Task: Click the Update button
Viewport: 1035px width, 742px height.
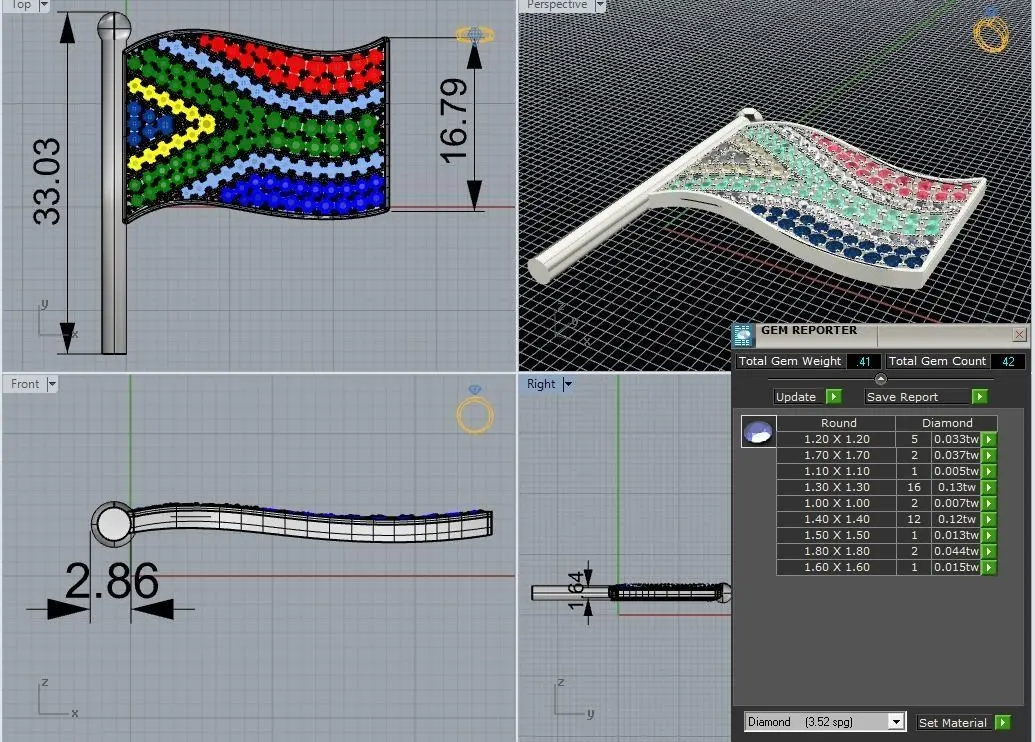Action: pos(796,397)
